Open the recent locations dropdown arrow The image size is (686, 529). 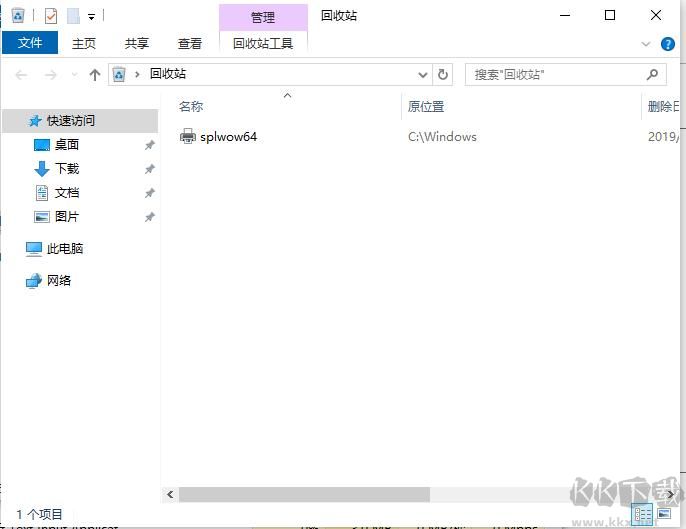[74, 75]
